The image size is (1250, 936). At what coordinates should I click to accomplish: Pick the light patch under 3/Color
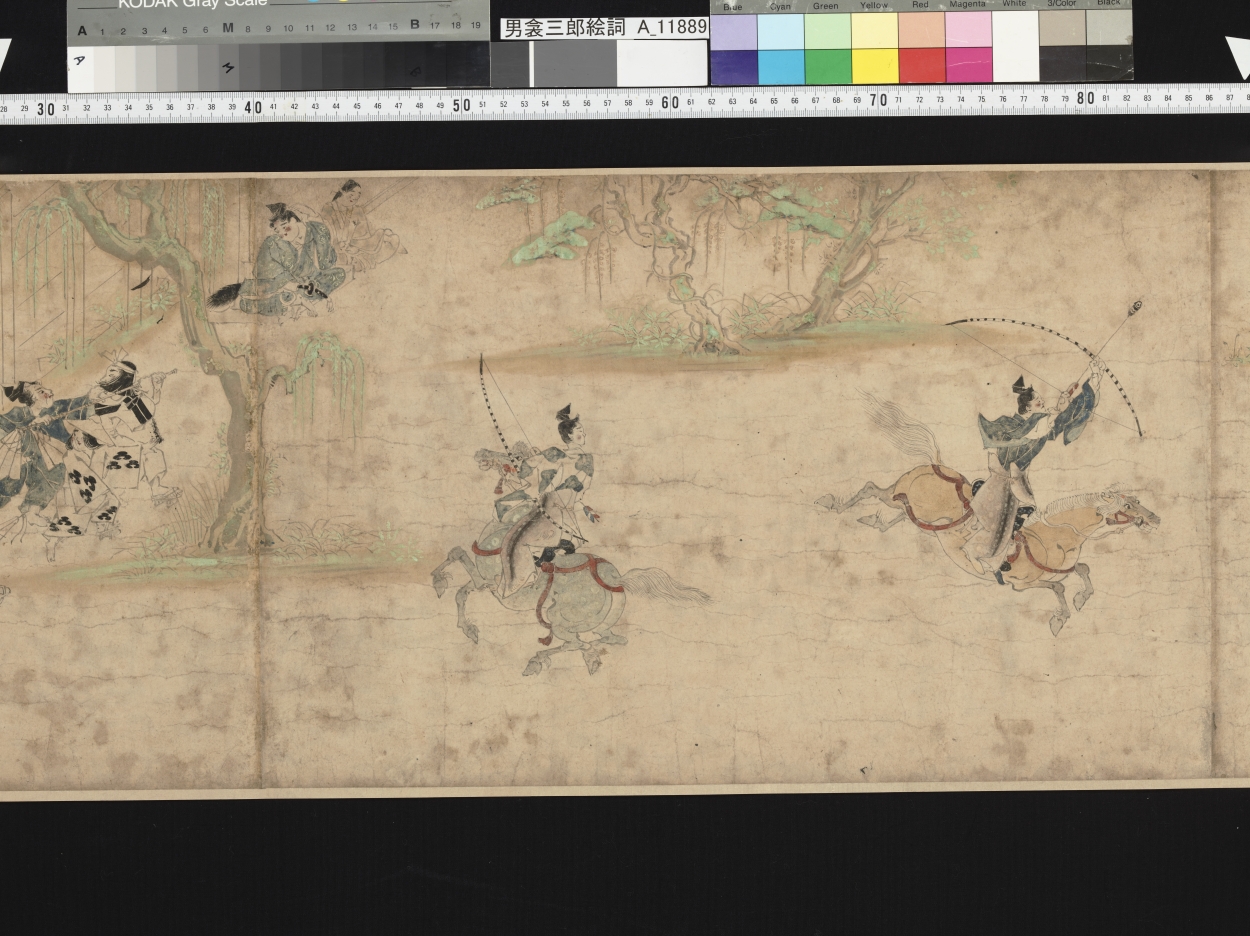(1062, 29)
